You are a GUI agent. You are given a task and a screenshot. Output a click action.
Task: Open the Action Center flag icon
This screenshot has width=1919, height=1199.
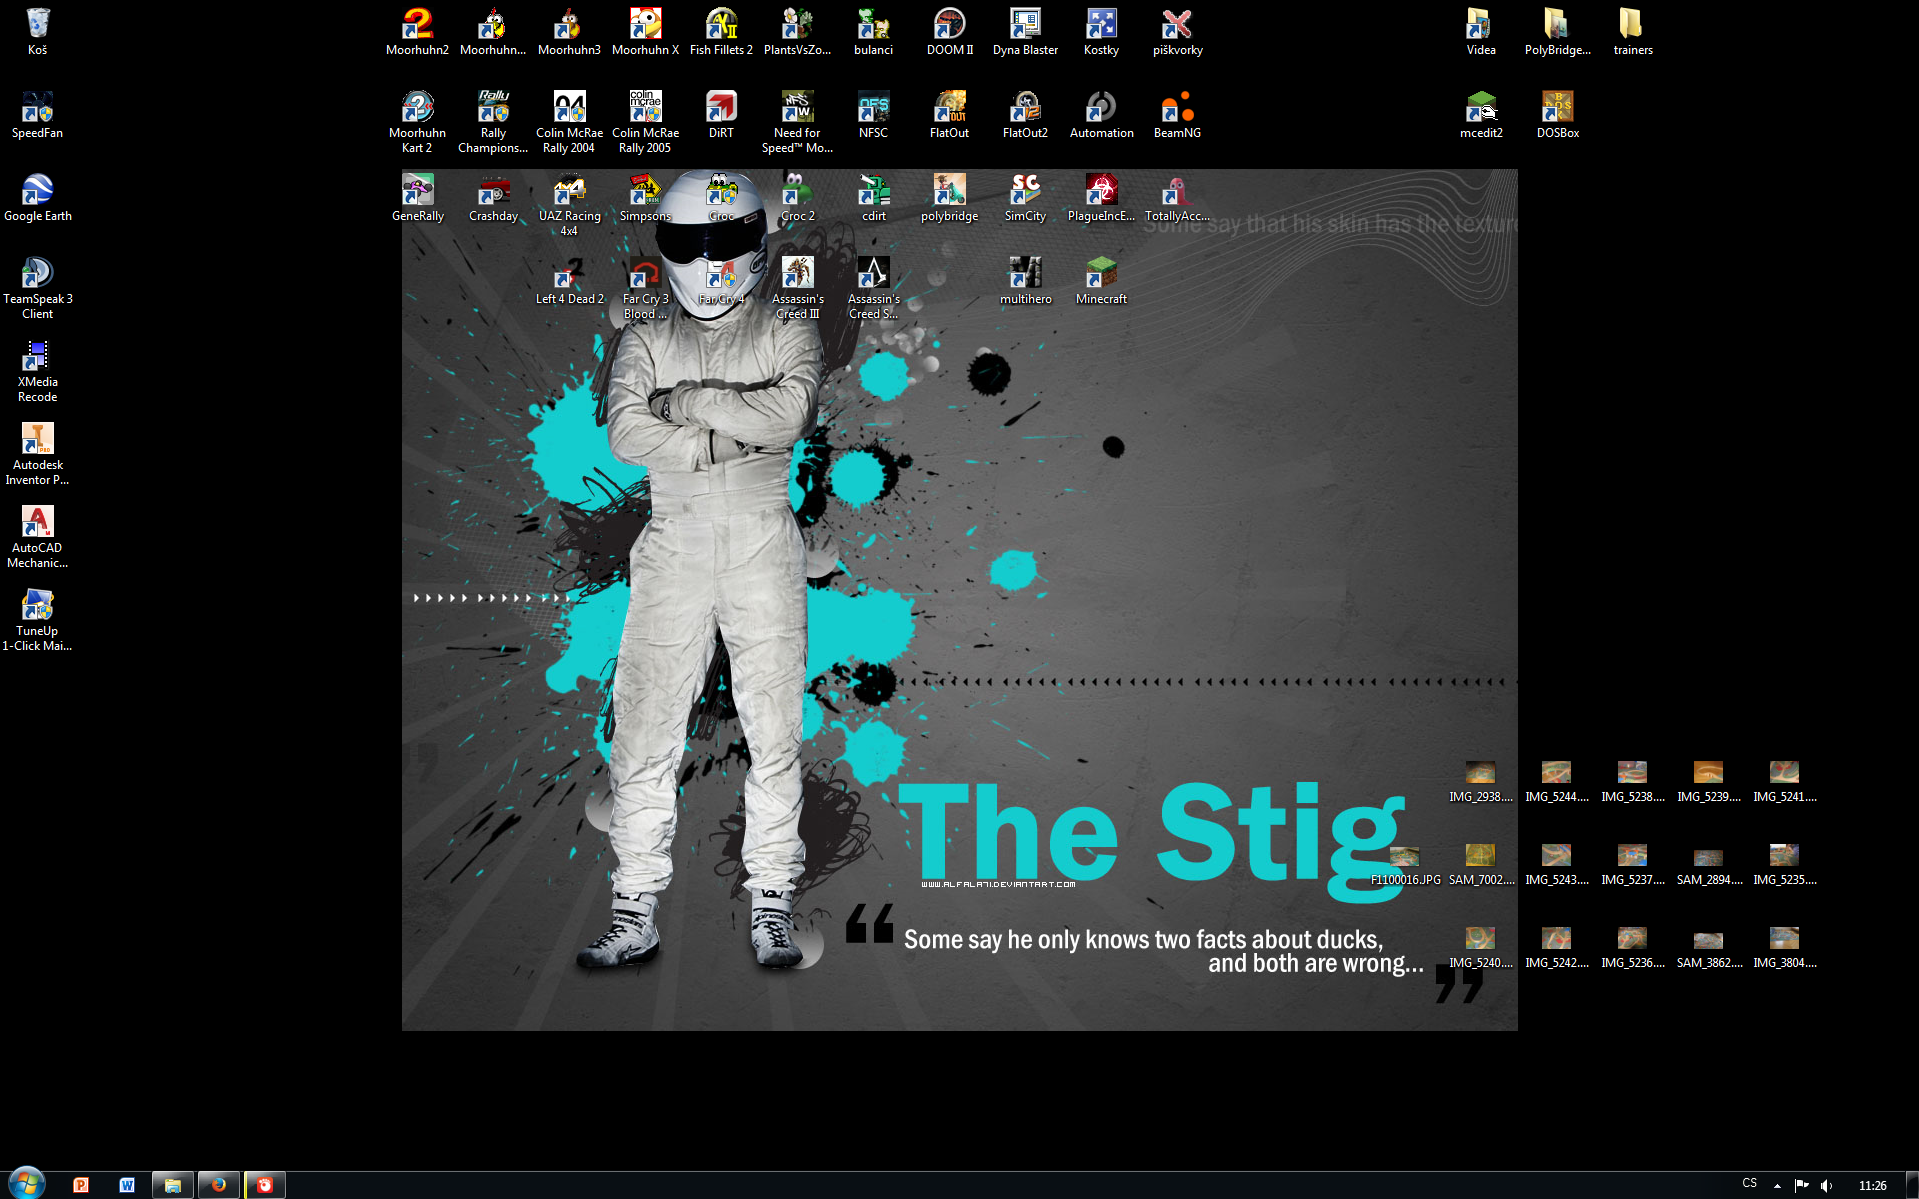point(1802,1185)
